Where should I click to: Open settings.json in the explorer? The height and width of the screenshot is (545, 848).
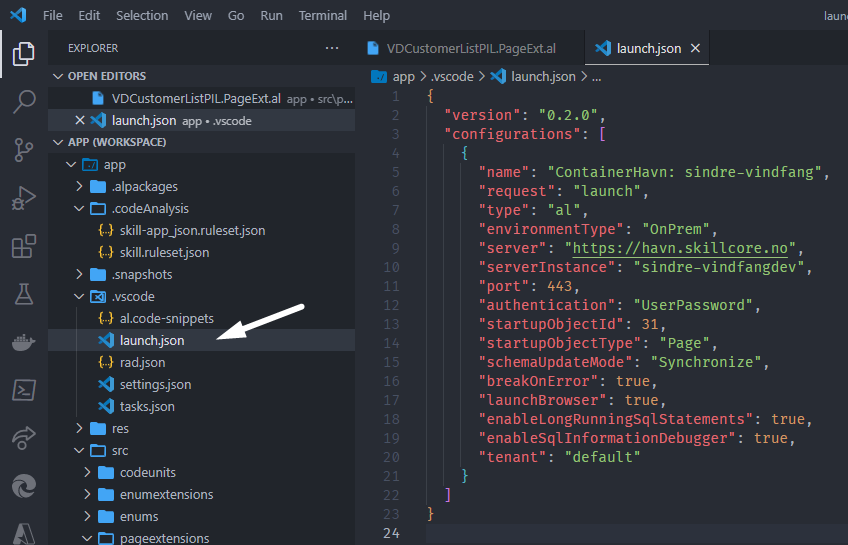155,384
